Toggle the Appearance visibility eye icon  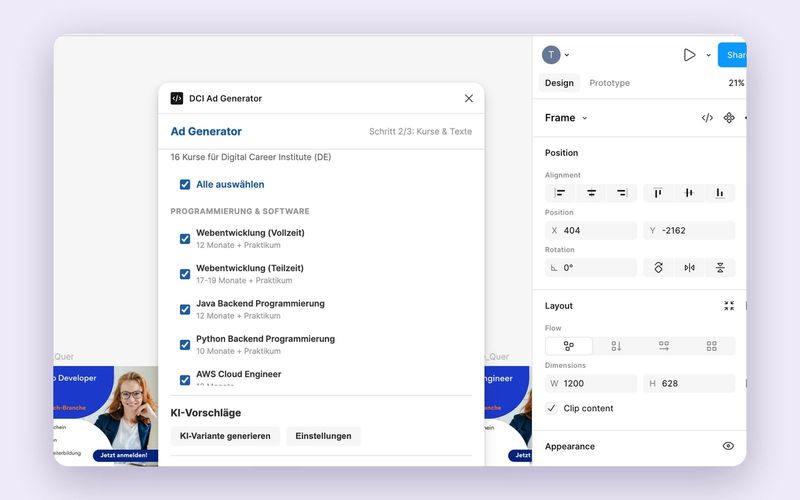[x=728, y=446]
